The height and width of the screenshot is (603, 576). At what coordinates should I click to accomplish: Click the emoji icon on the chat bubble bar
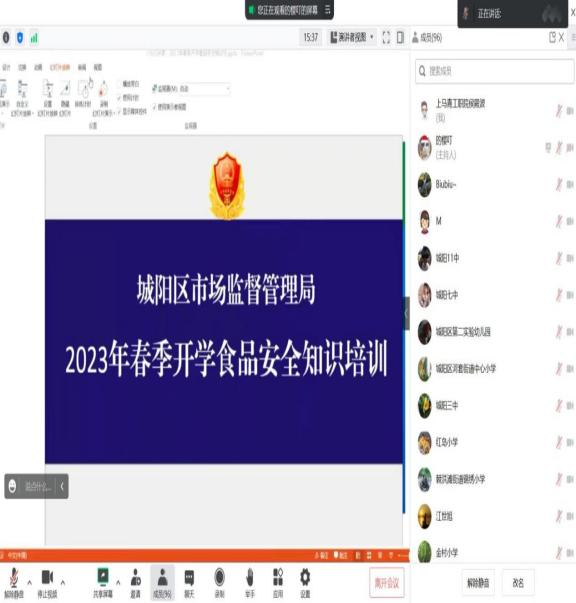pyautogui.click(x=13, y=486)
